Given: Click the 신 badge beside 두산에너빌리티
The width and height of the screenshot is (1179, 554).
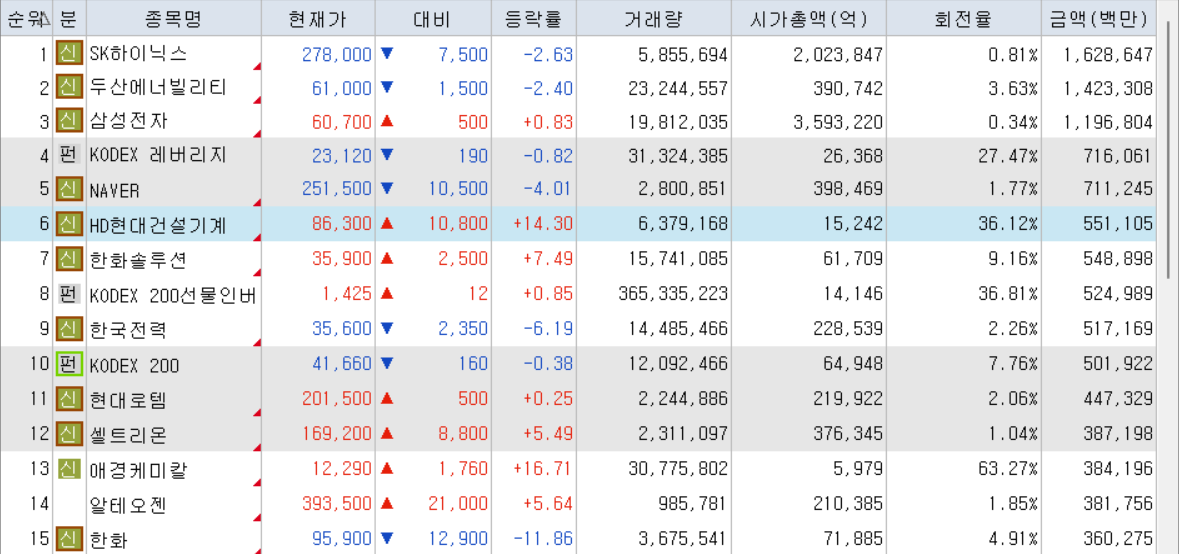Looking at the screenshot, I should [68, 88].
